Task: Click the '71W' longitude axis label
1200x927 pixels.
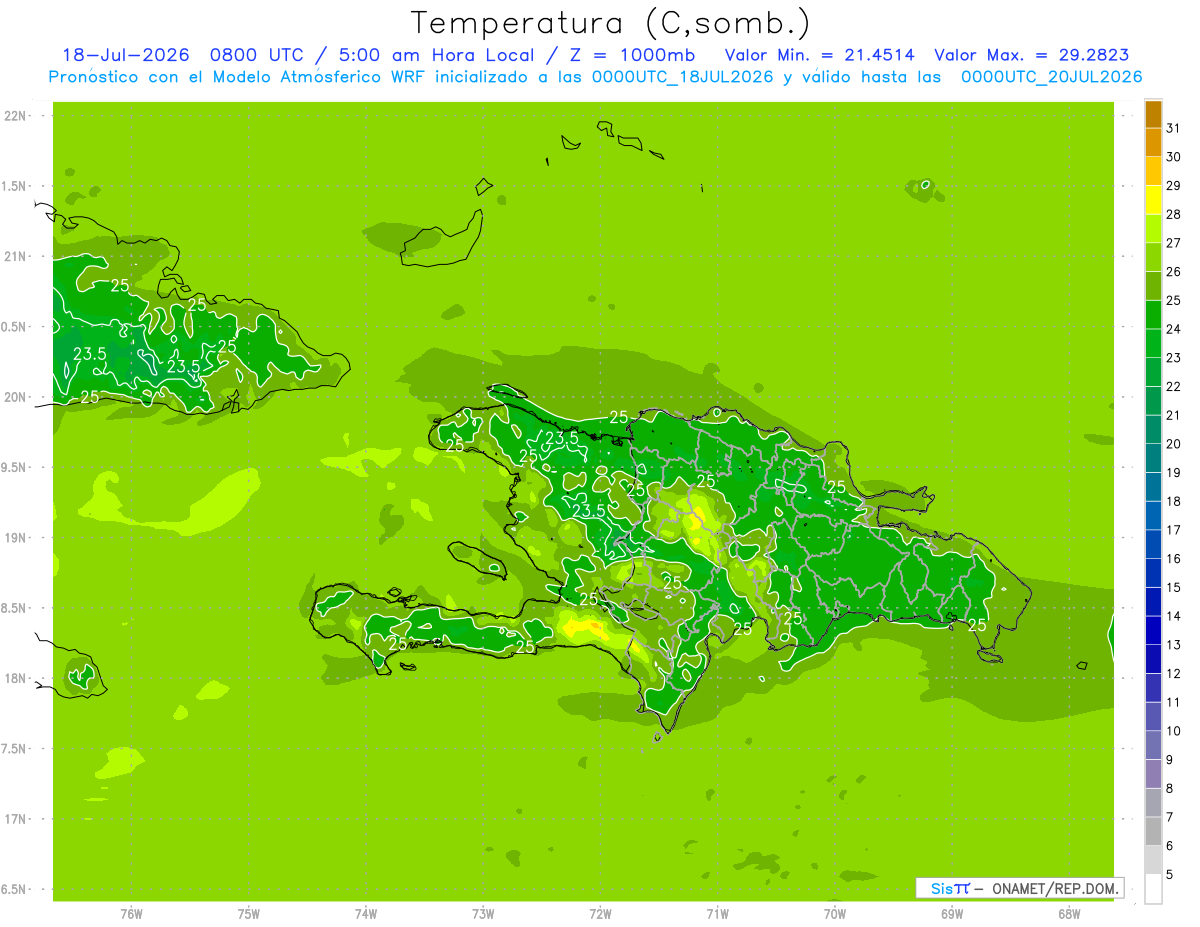Action: 717,914
